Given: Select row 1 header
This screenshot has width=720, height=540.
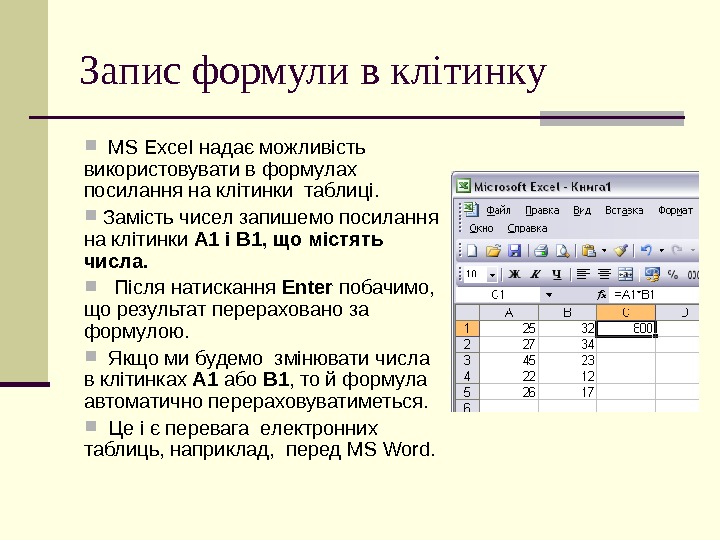Looking at the screenshot, I should 467,328.
